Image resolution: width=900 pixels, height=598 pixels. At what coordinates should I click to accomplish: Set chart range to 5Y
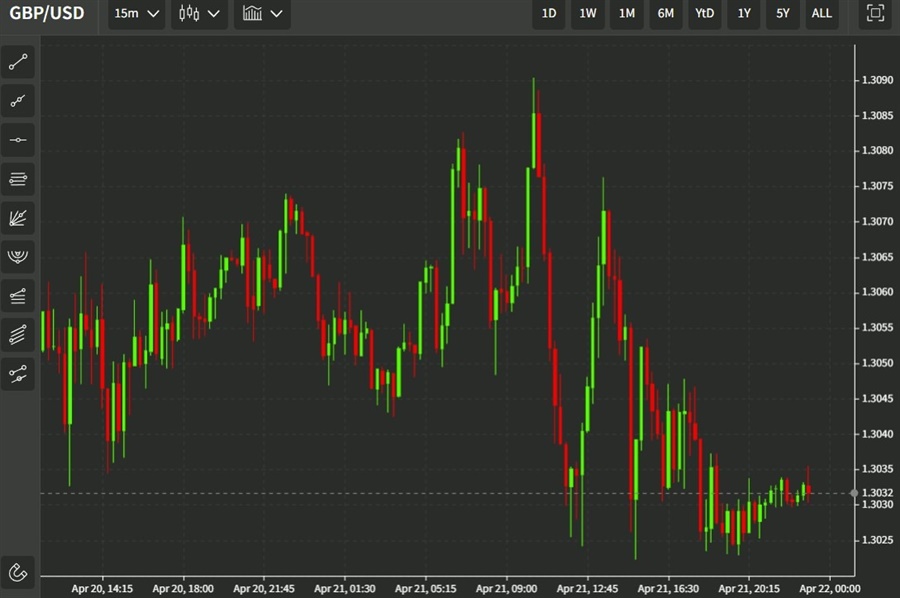[x=783, y=13]
